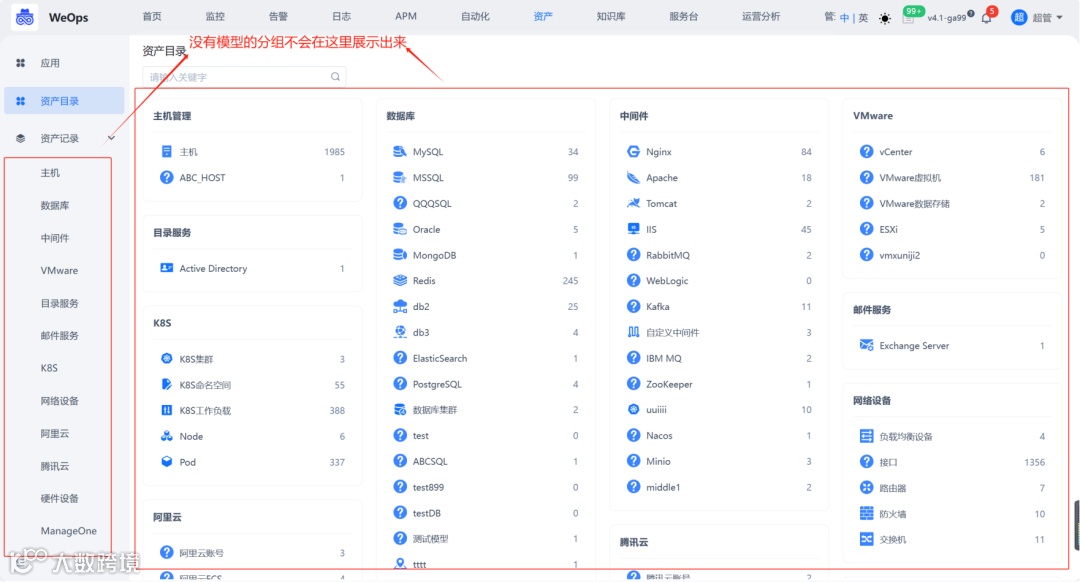Open 硬件设备 in the sidebar
Viewport: 1080px width, 582px height.
click(x=59, y=499)
